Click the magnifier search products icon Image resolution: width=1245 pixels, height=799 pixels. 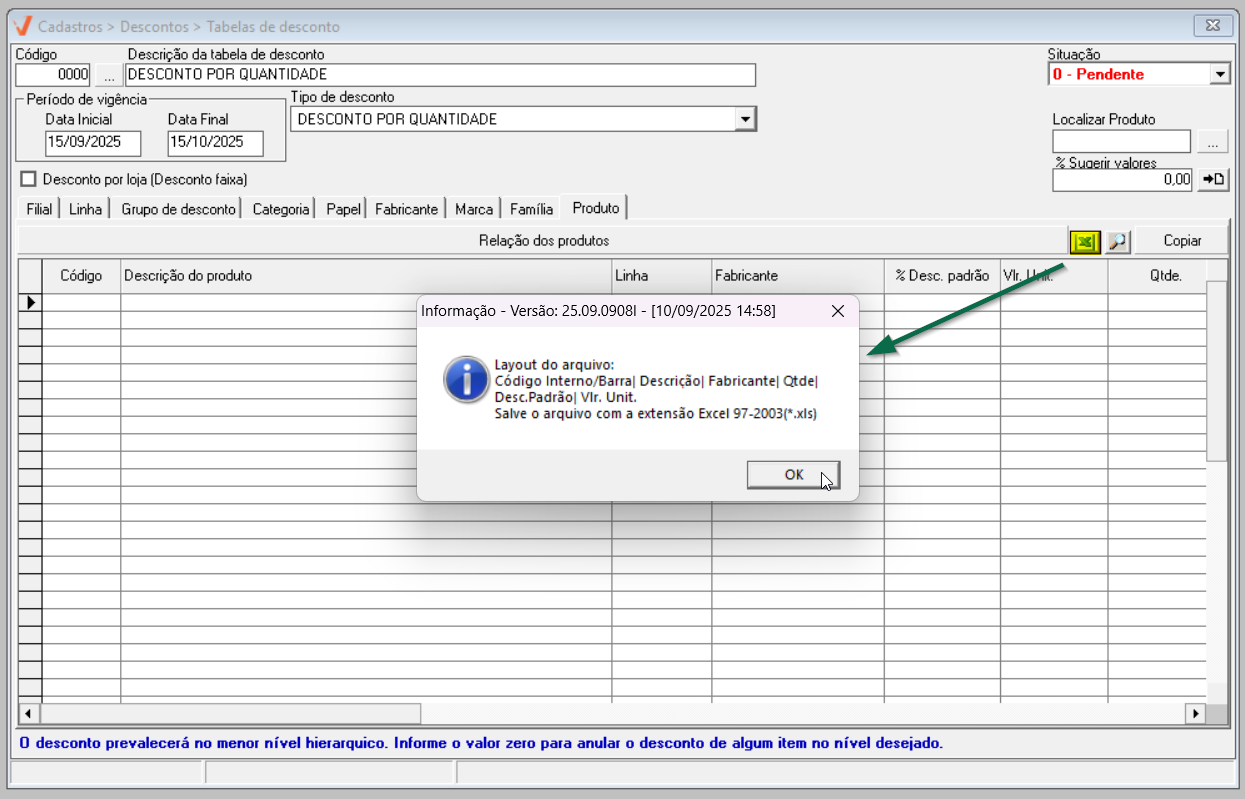(1117, 241)
